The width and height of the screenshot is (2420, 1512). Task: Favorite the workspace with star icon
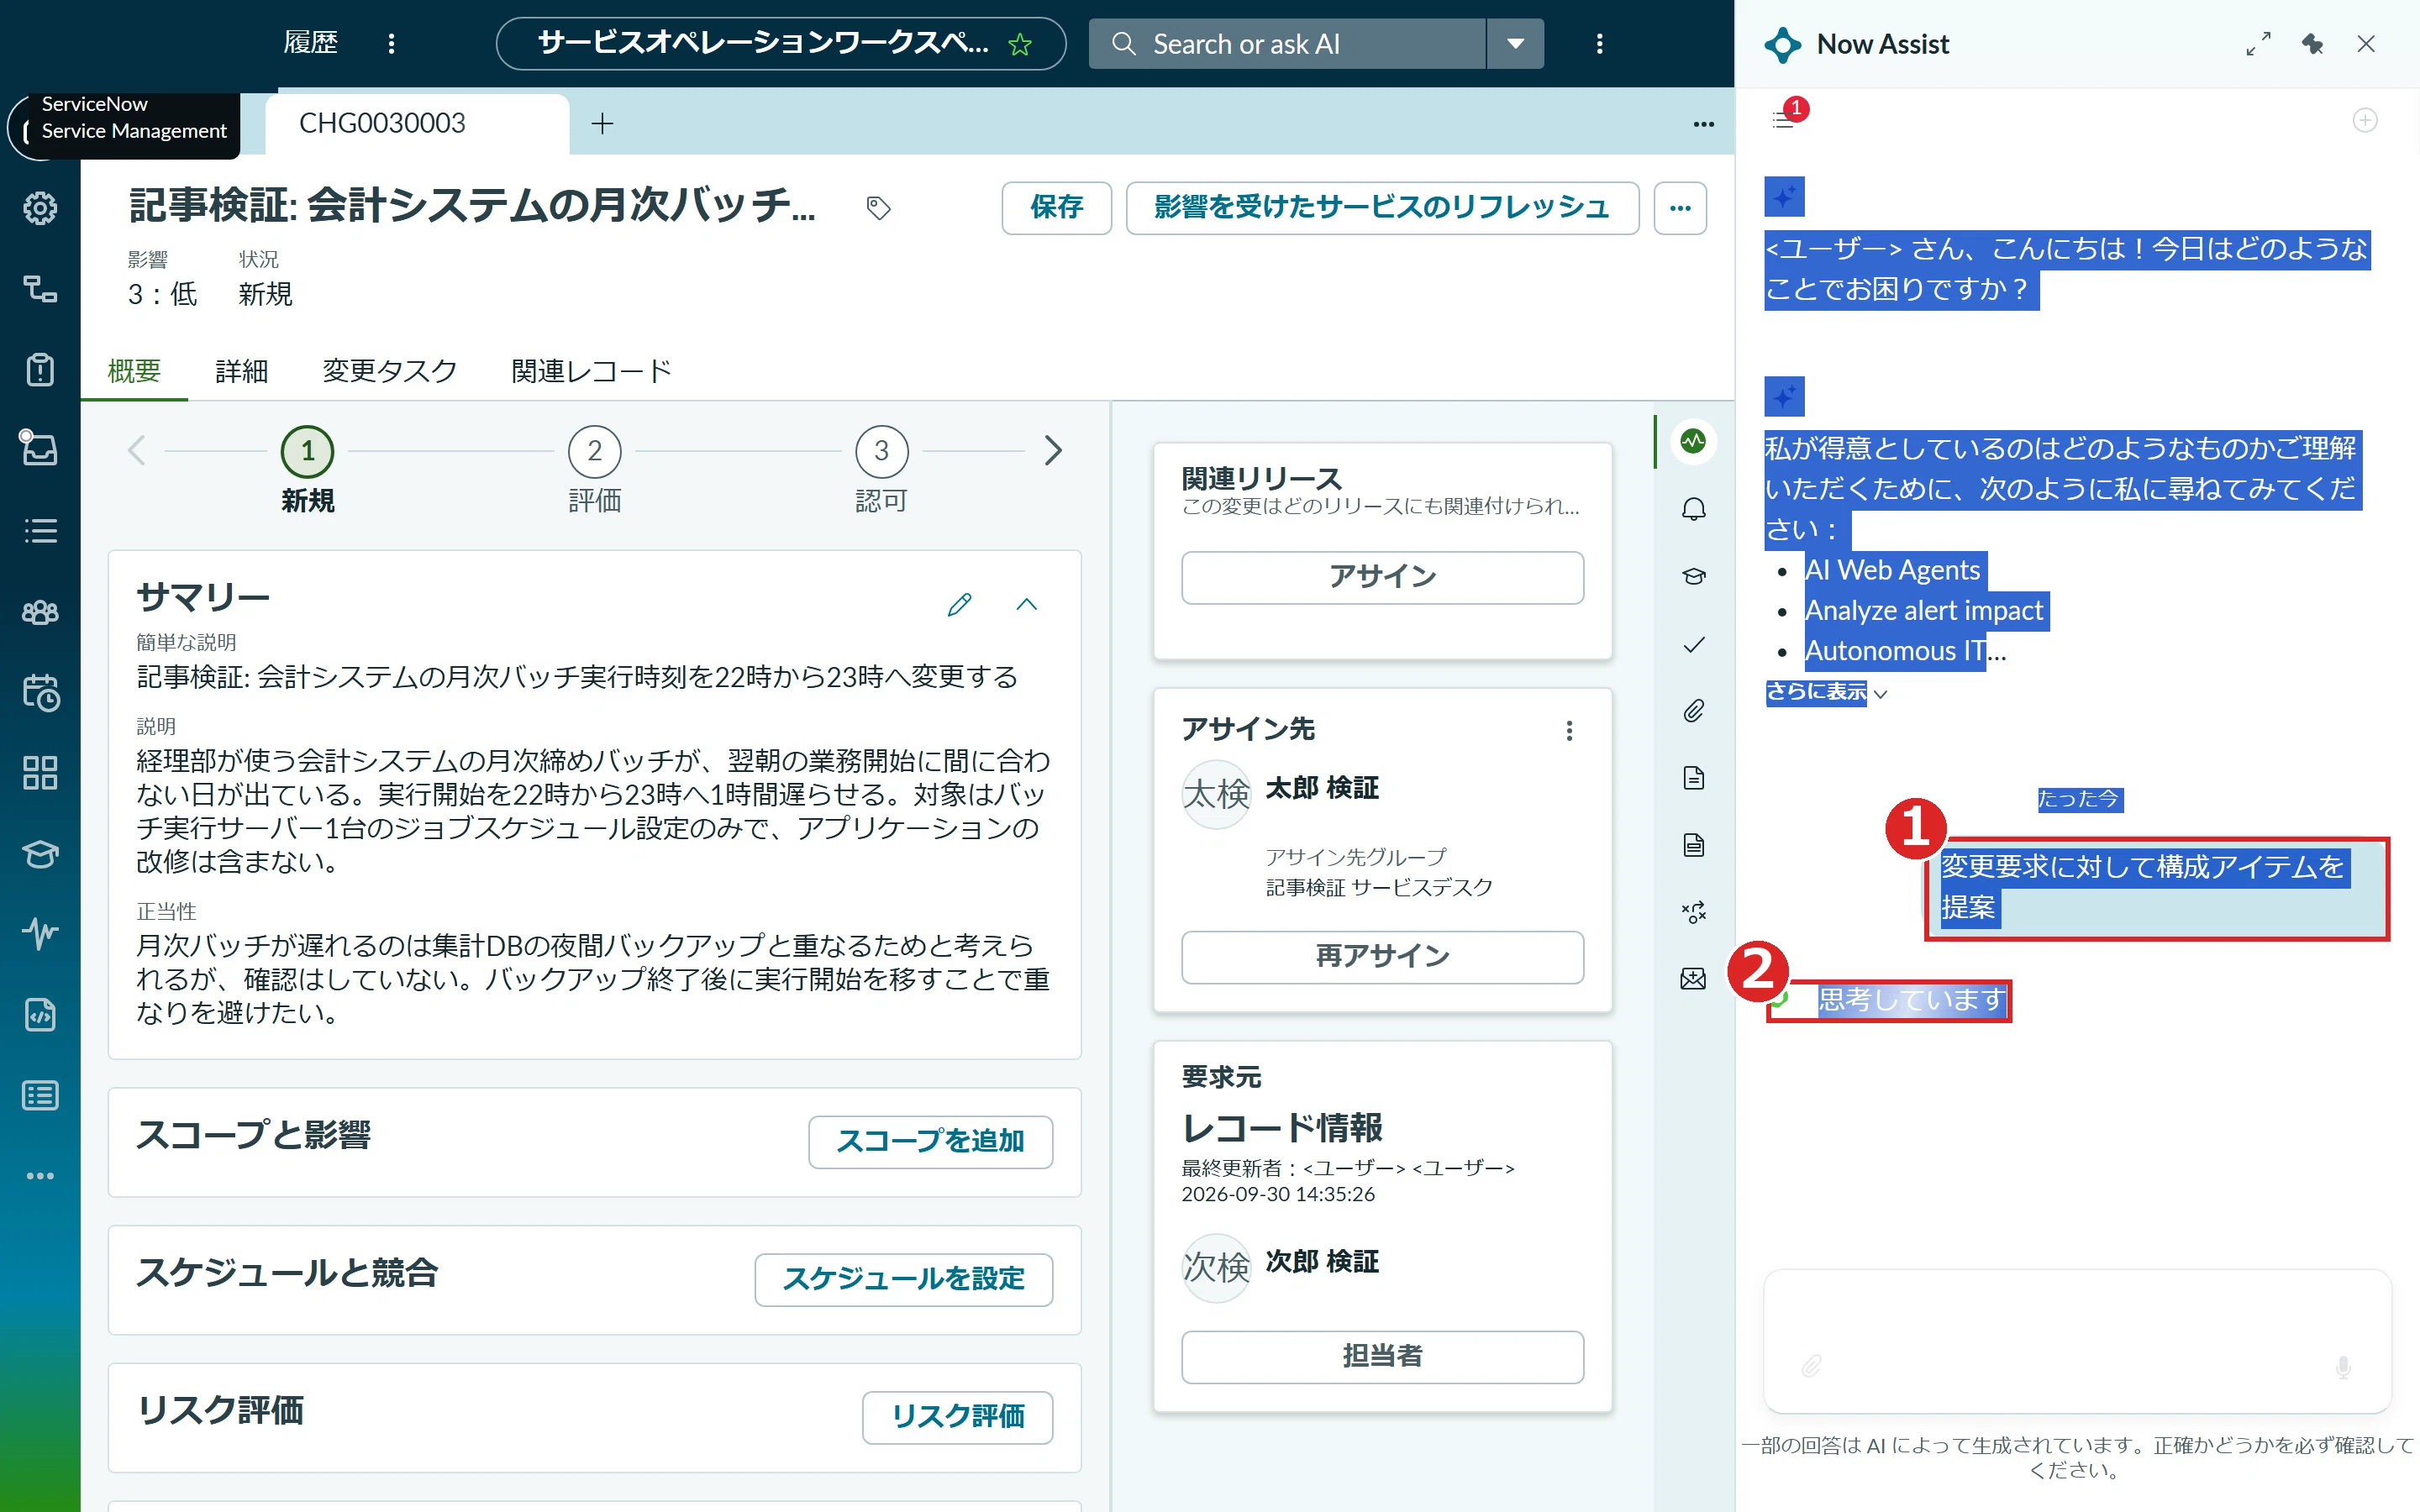tap(1019, 45)
